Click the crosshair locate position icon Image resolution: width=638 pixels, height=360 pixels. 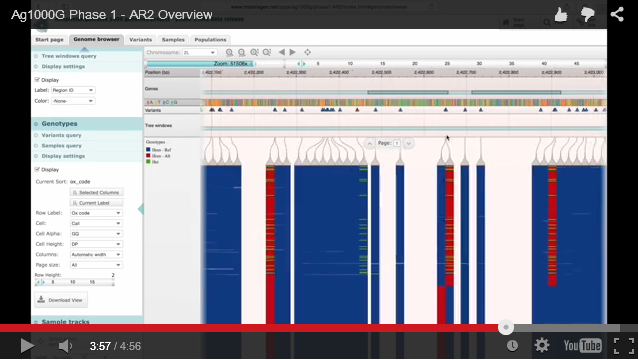pos(308,52)
